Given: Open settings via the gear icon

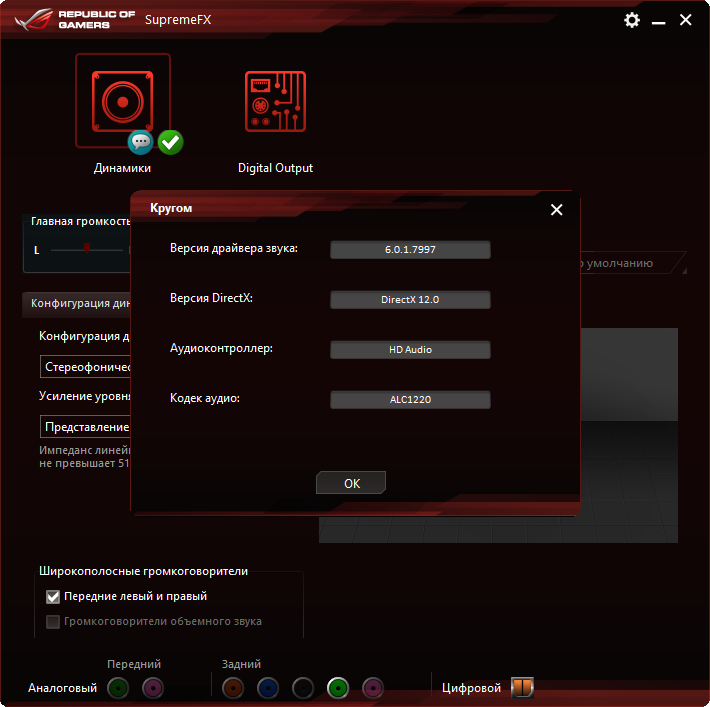Looking at the screenshot, I should coord(632,20).
